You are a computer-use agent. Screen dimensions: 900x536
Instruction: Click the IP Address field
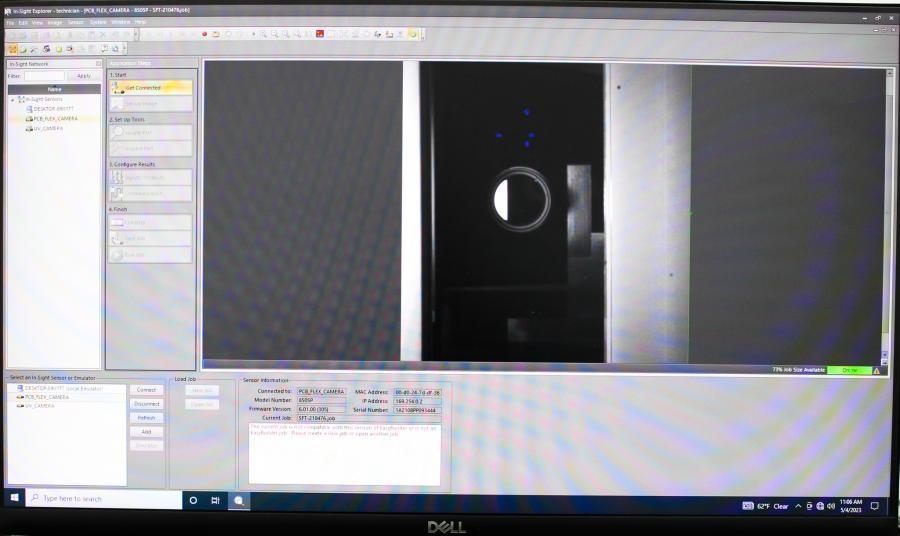pos(417,401)
